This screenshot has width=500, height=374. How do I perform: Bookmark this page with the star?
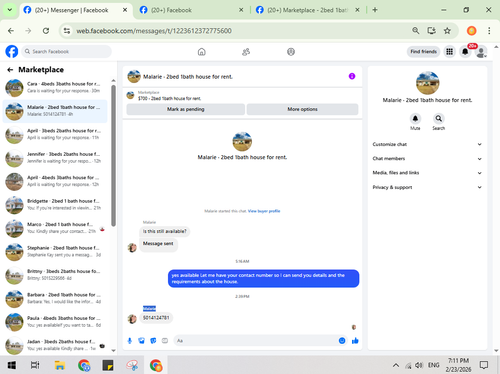pos(447,31)
